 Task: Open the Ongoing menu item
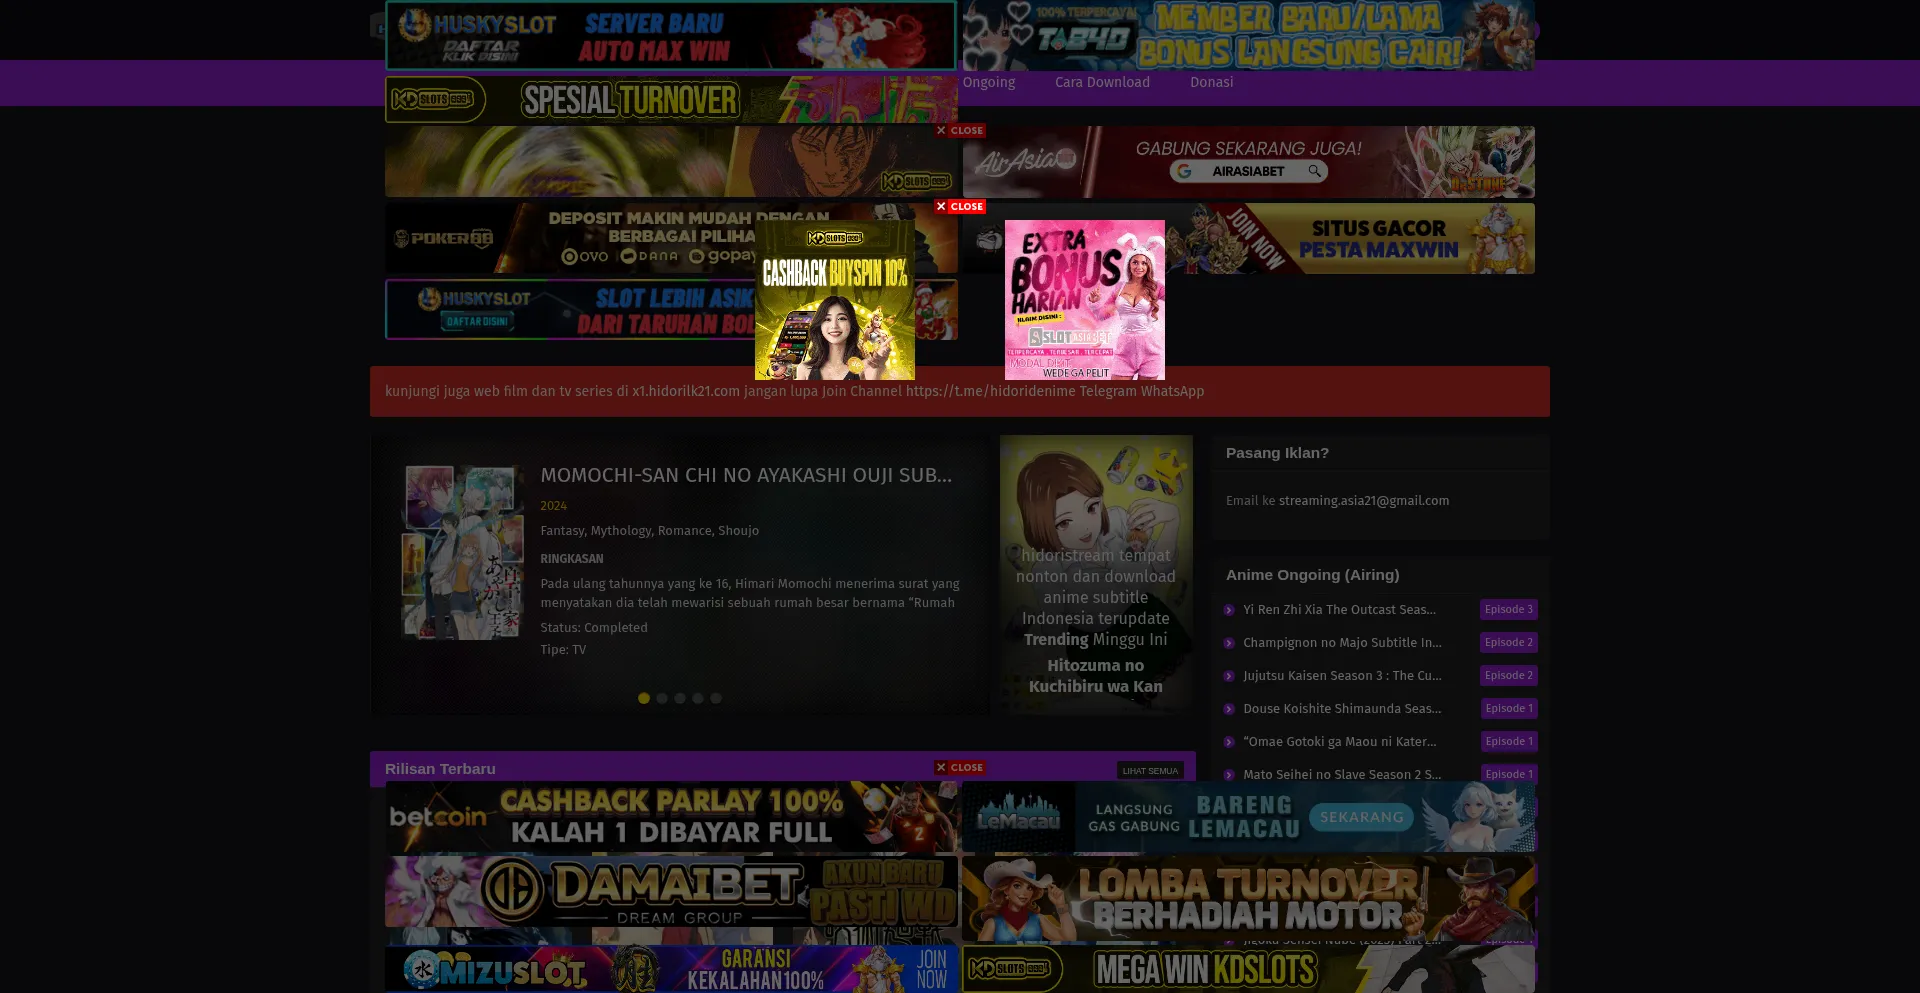989,82
